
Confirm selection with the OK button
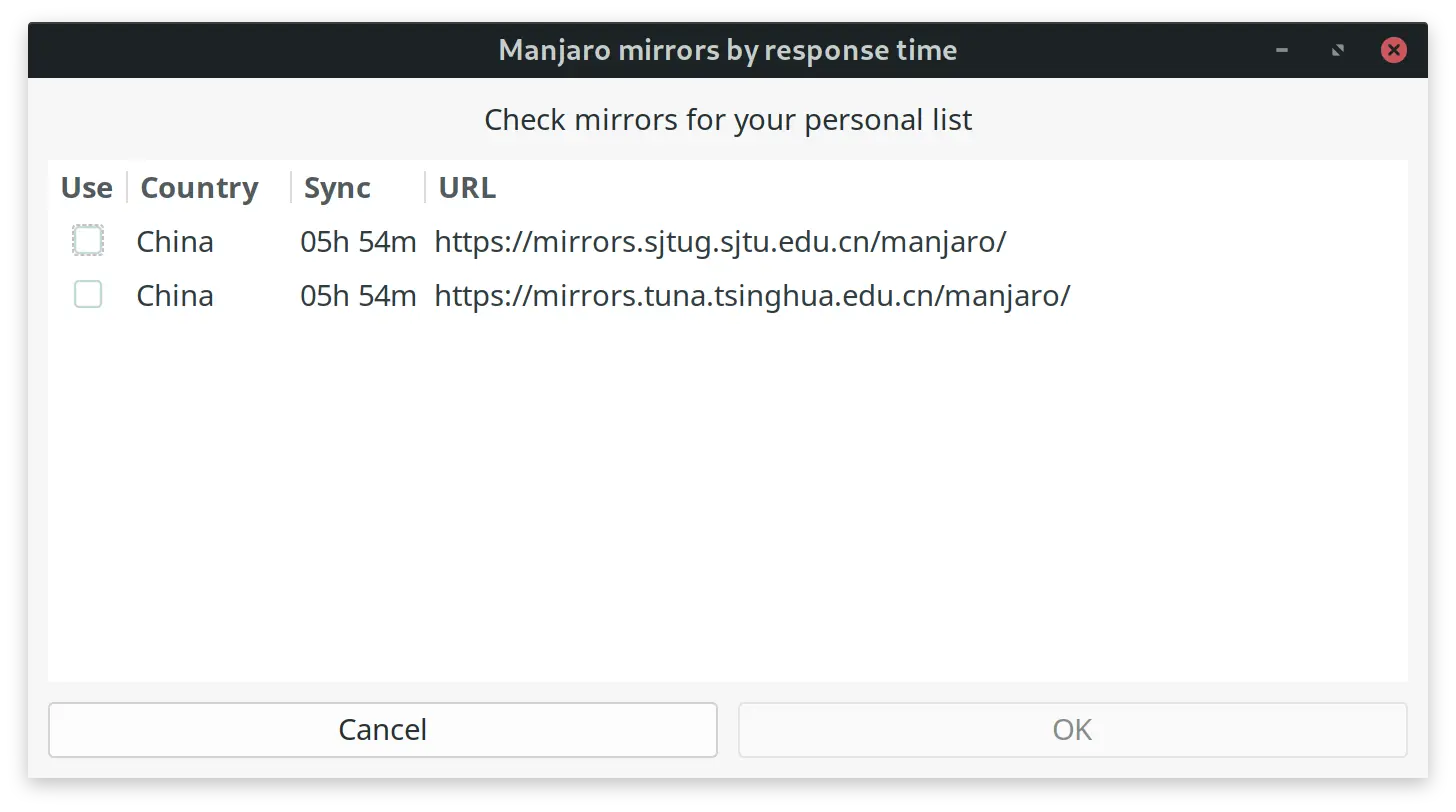point(1072,730)
